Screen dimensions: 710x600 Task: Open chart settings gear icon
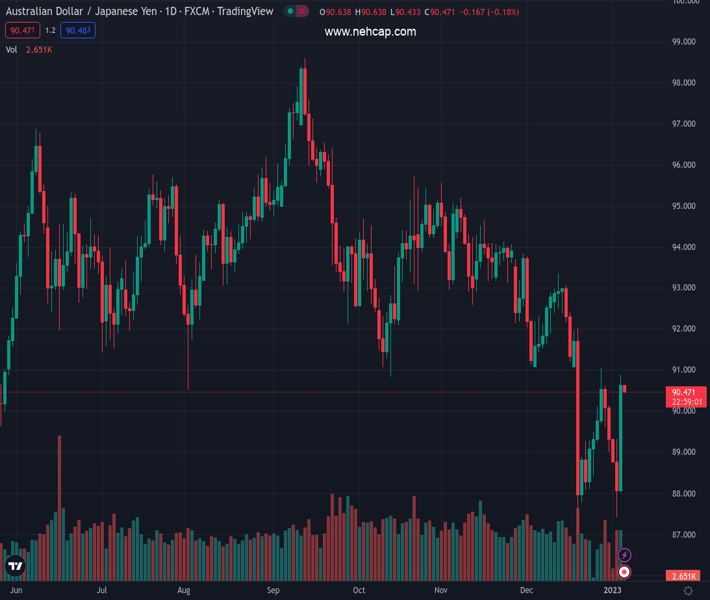[688, 591]
